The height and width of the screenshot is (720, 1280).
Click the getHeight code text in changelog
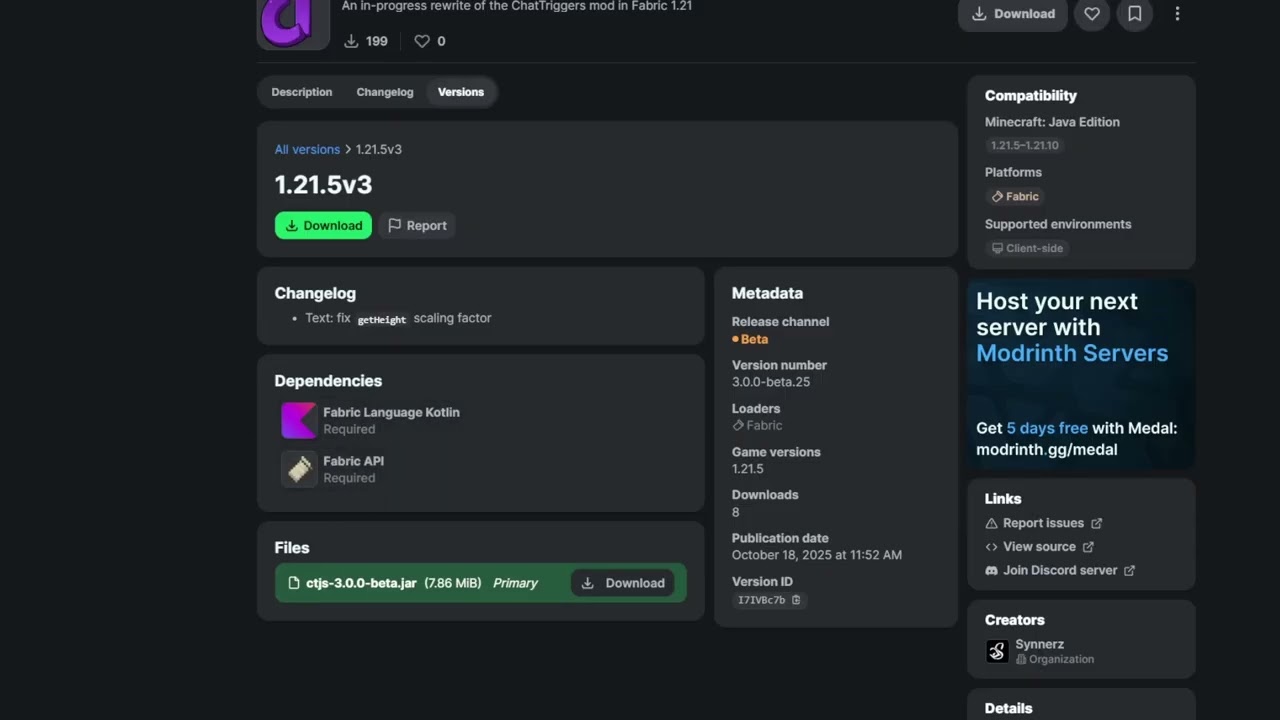click(x=382, y=319)
